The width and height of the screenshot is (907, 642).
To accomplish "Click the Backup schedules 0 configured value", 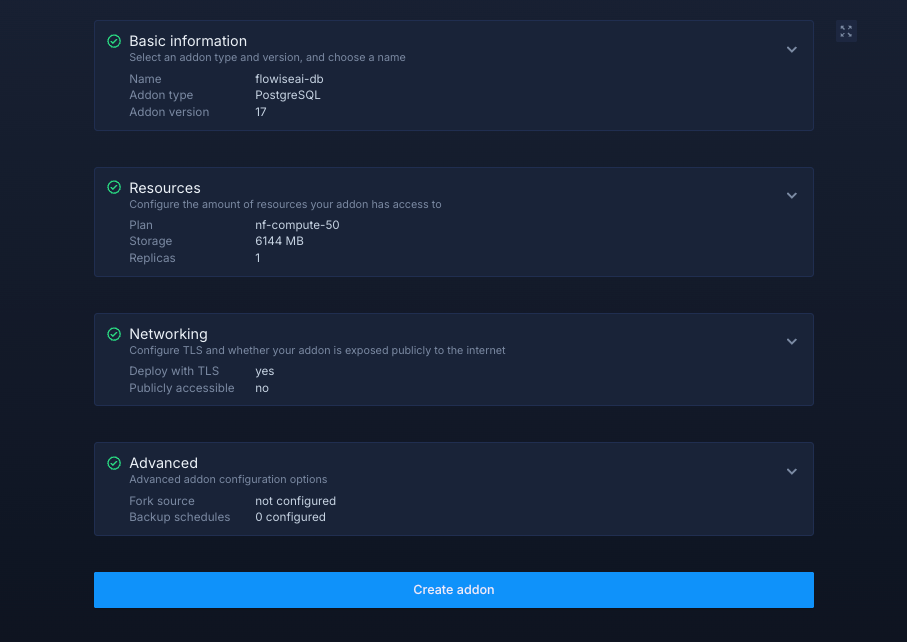I will click(x=290, y=517).
